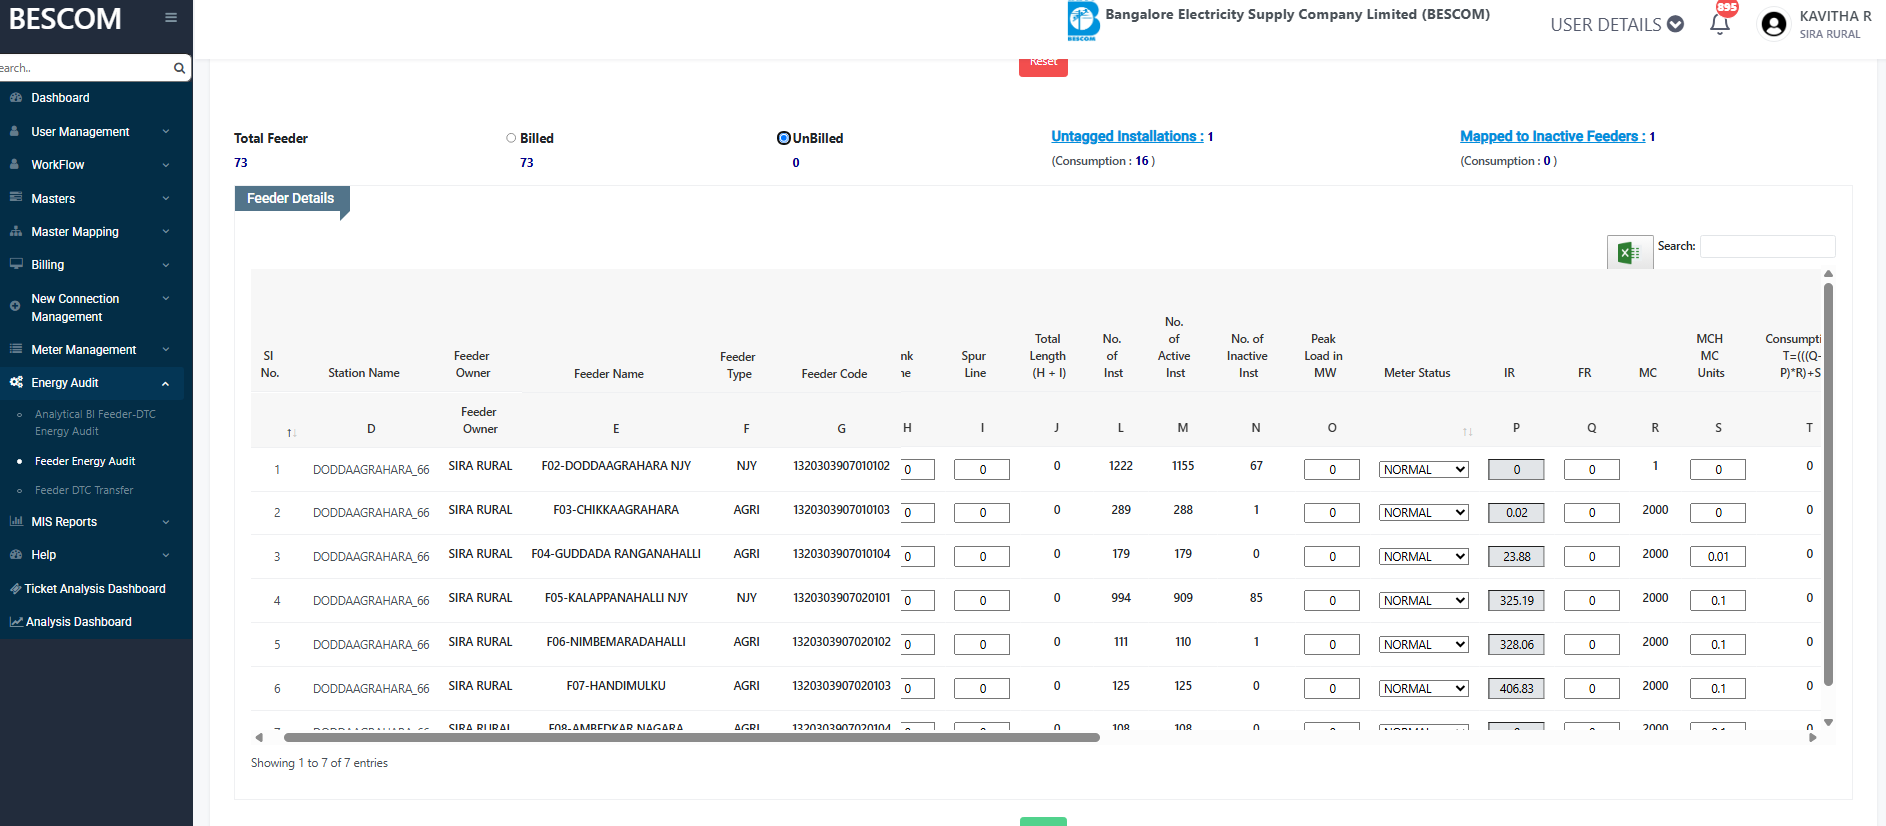Open Meter Status dropdown for F04-GUDDADA RANGANAHALLI
The image size is (1886, 826).
pyautogui.click(x=1424, y=557)
